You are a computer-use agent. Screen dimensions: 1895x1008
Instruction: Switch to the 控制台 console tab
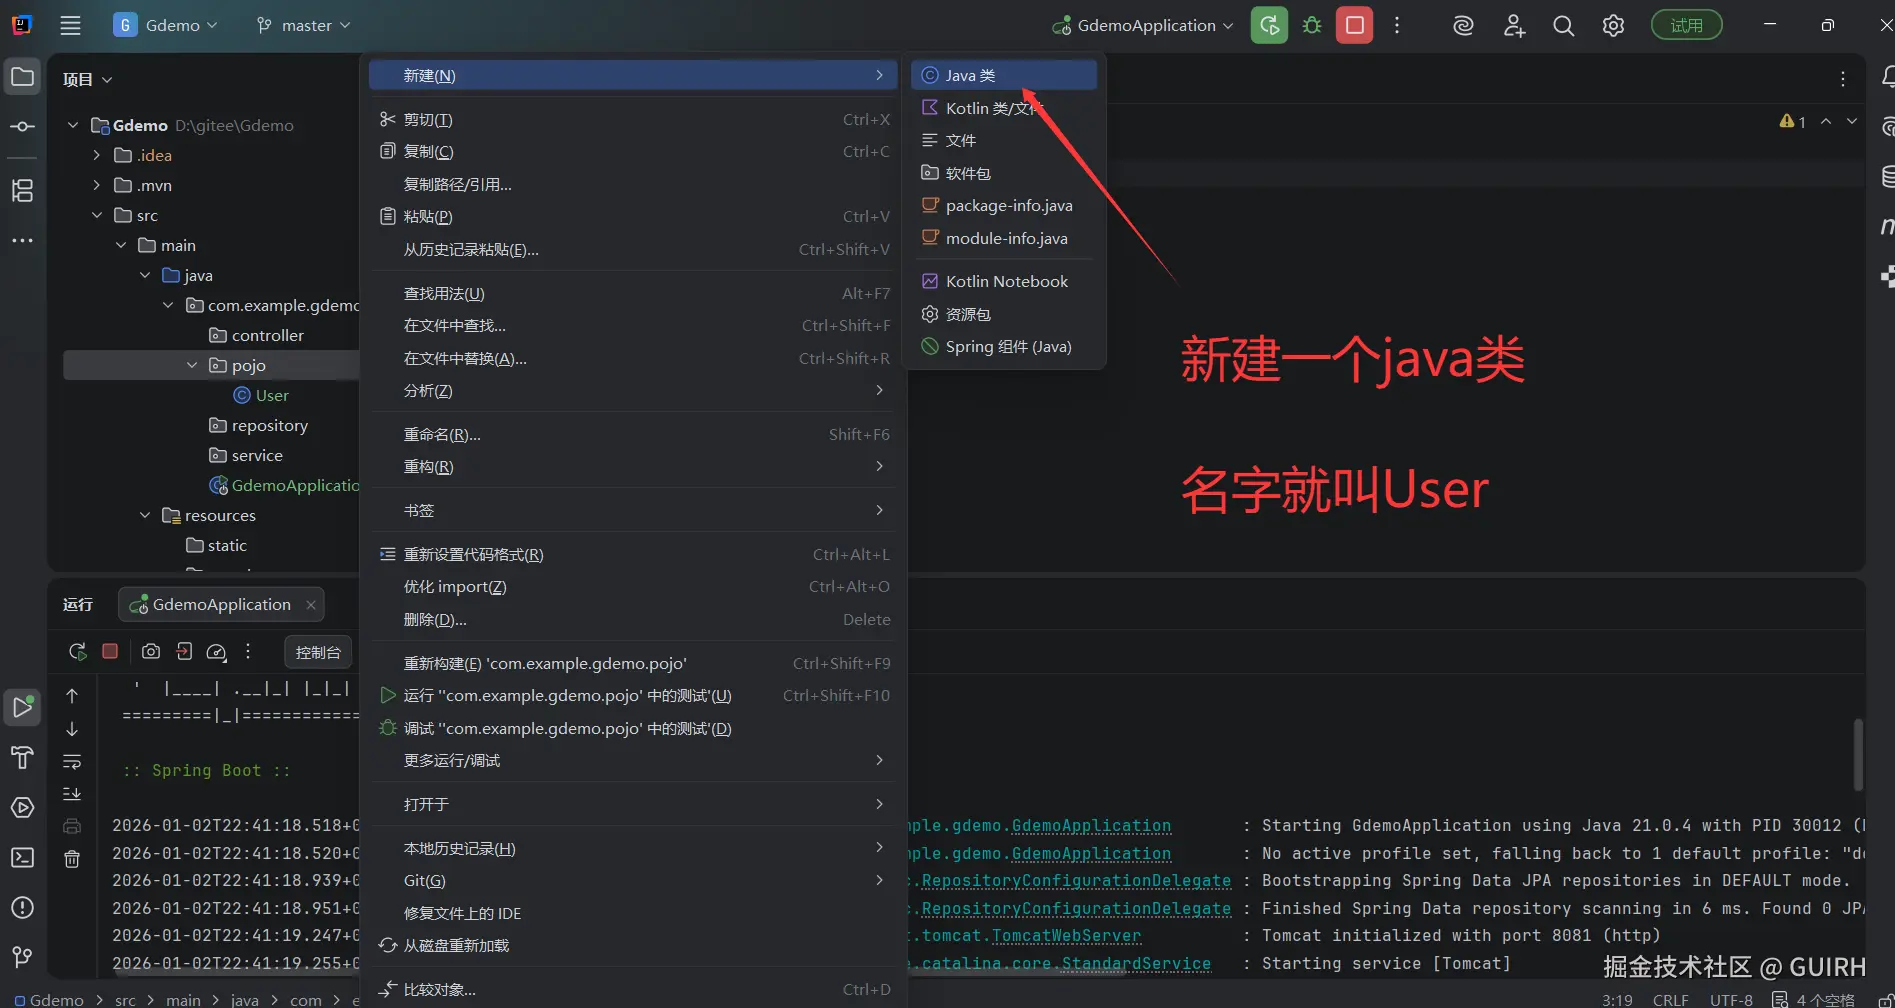pyautogui.click(x=318, y=652)
